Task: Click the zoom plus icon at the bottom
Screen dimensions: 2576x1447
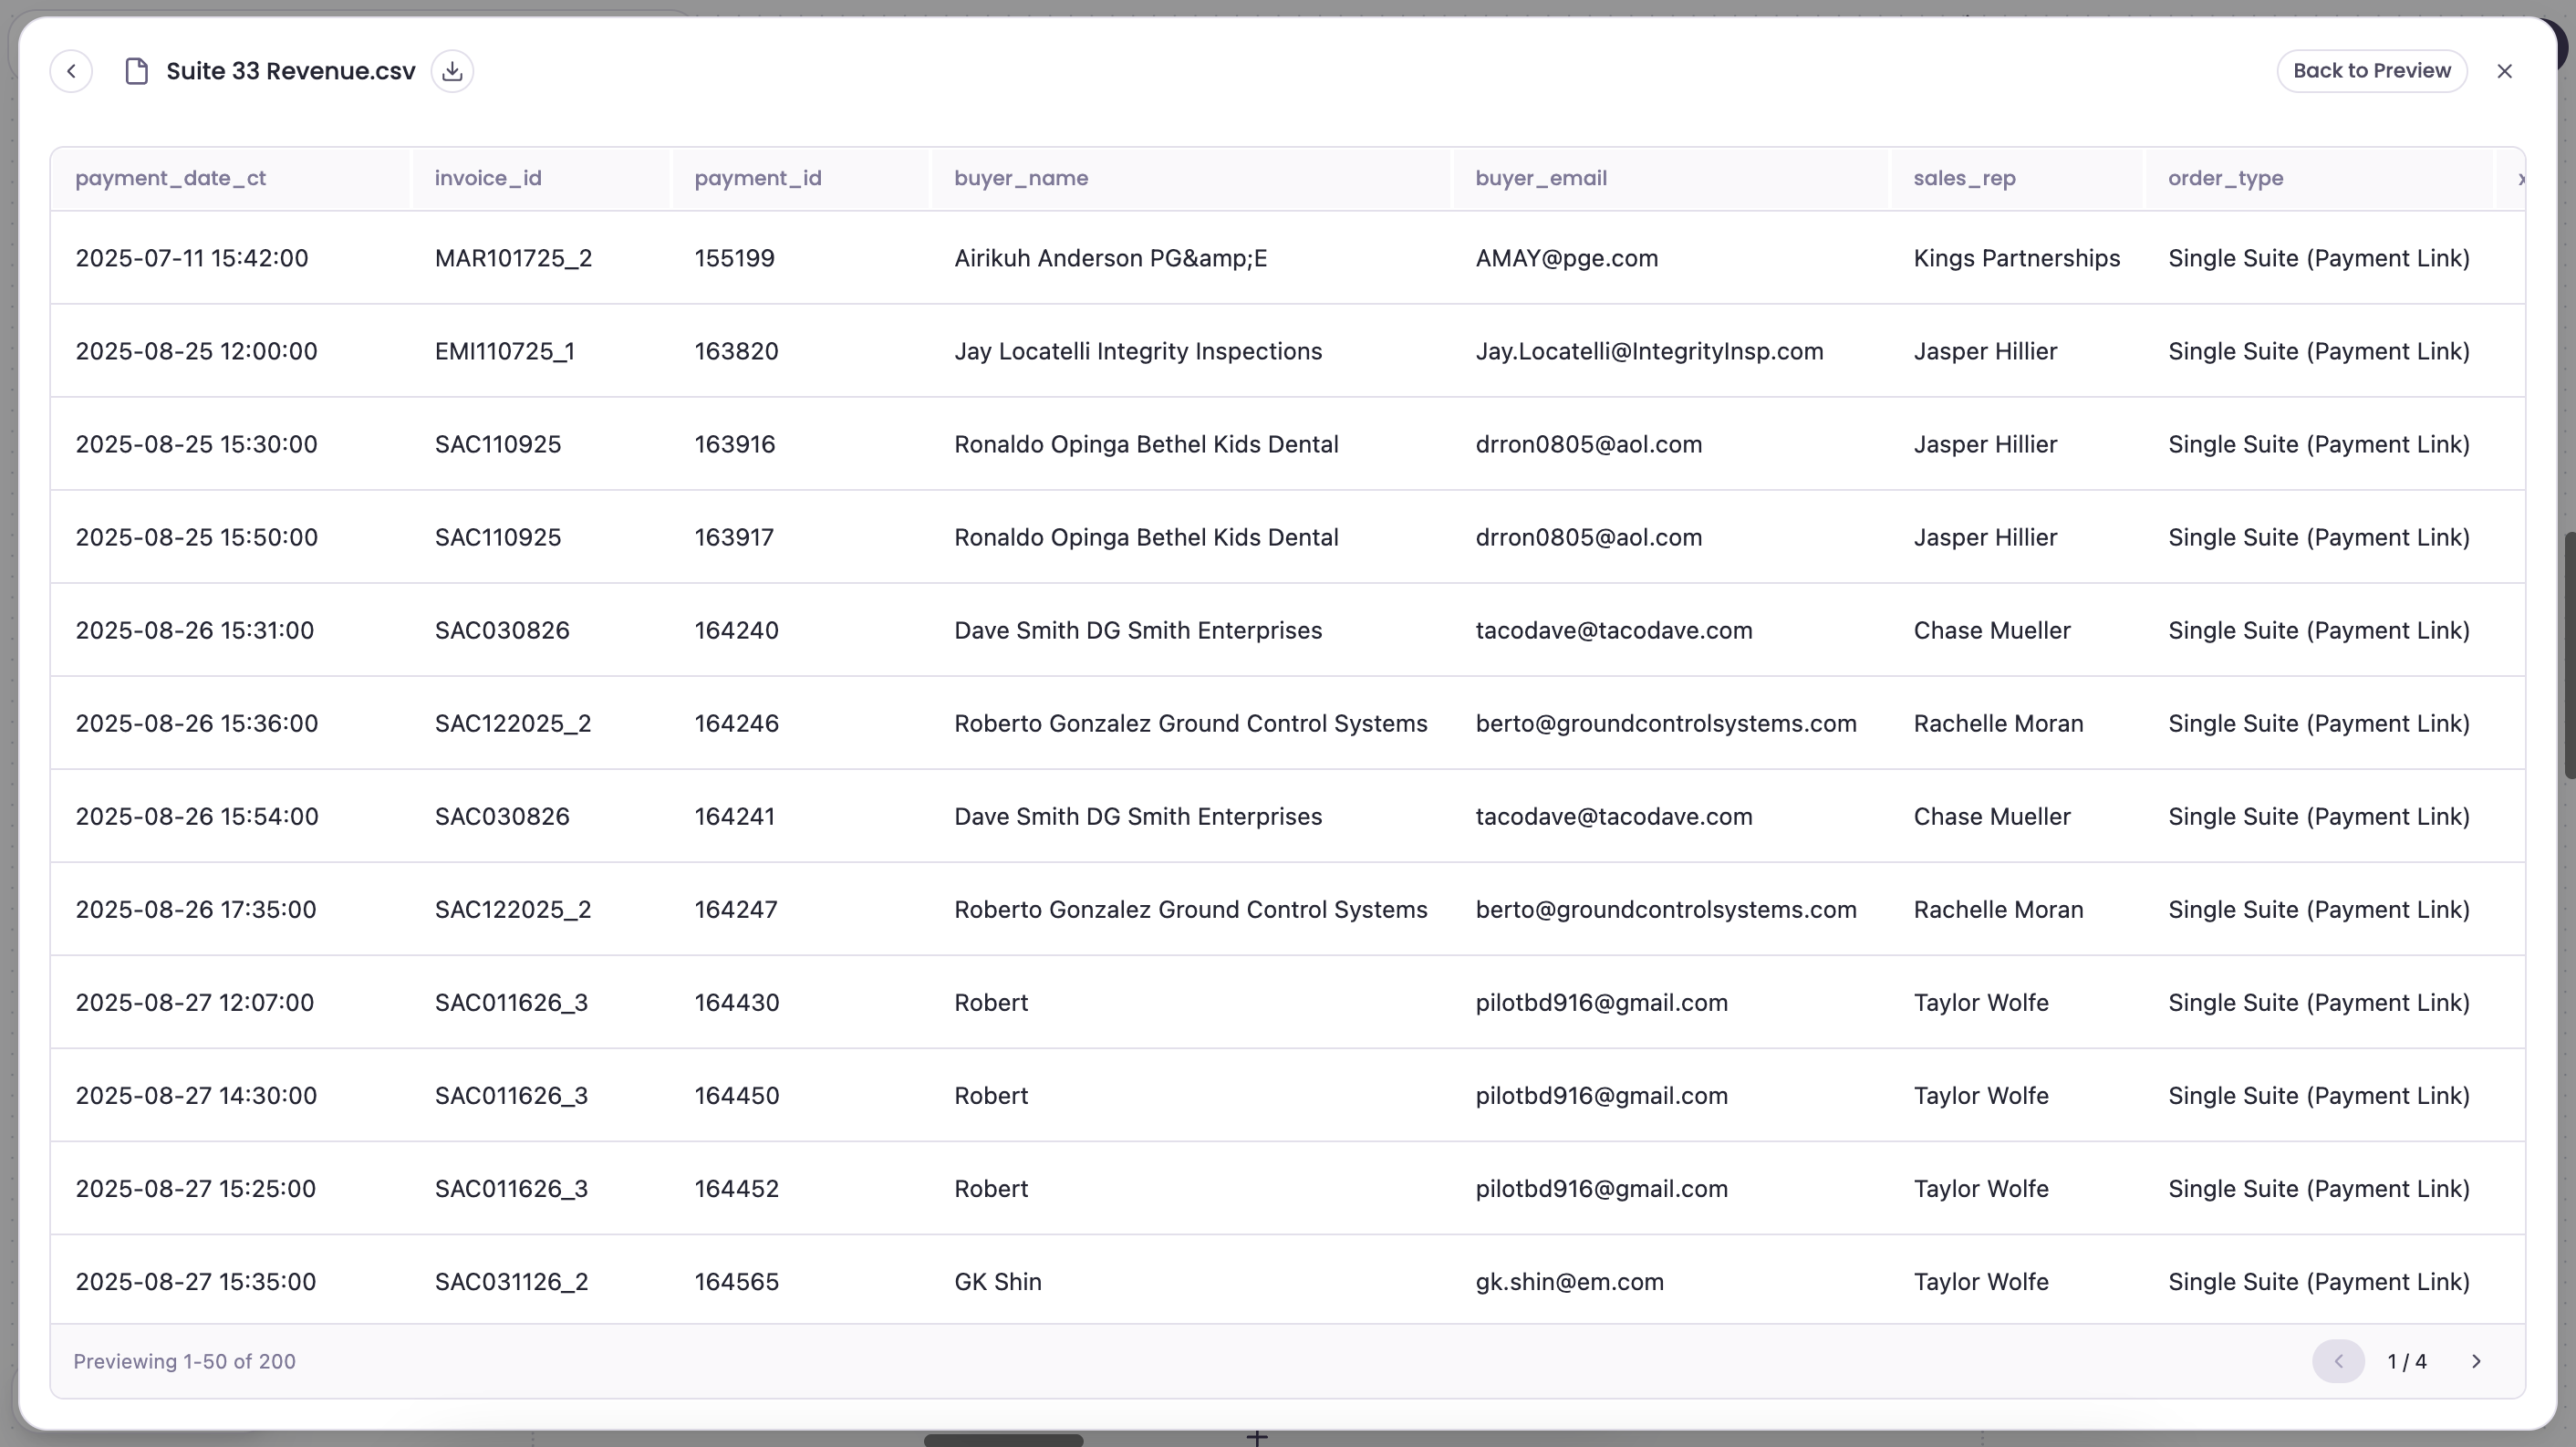Action: point(1257,1437)
